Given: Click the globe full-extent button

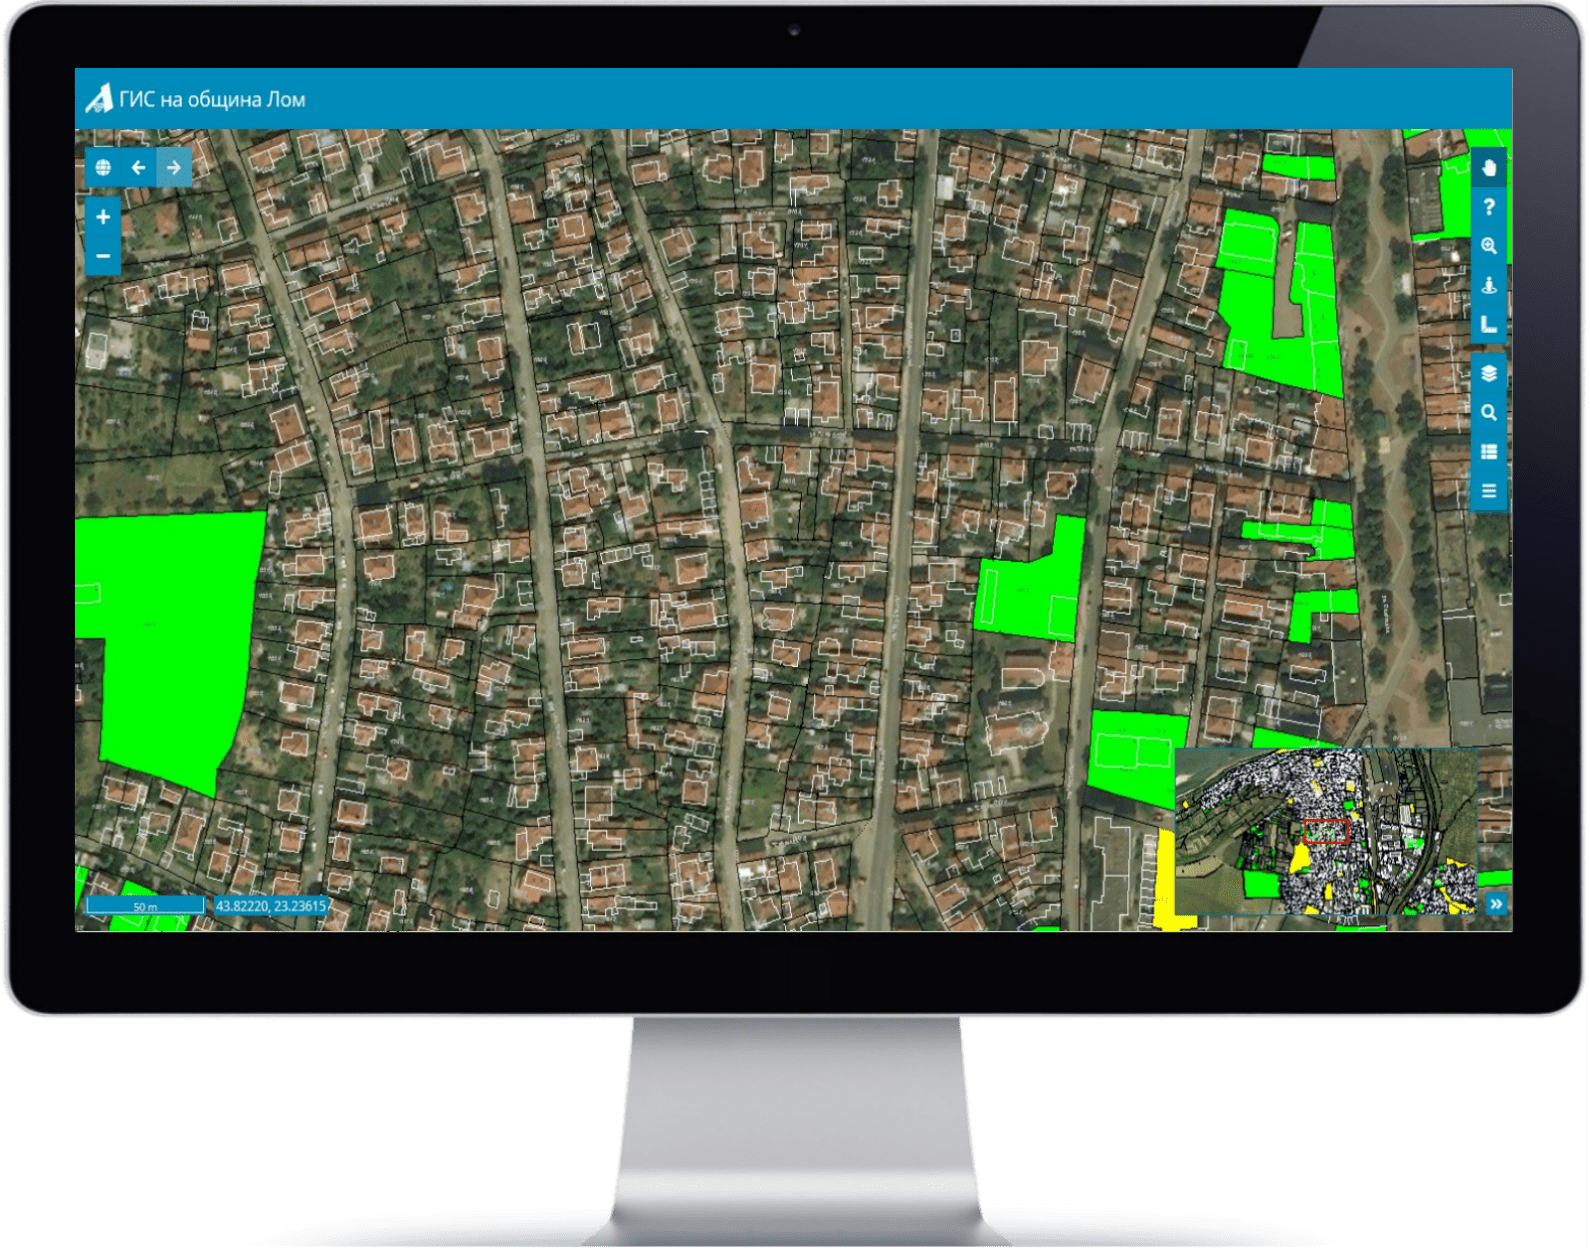Looking at the screenshot, I should [x=103, y=168].
